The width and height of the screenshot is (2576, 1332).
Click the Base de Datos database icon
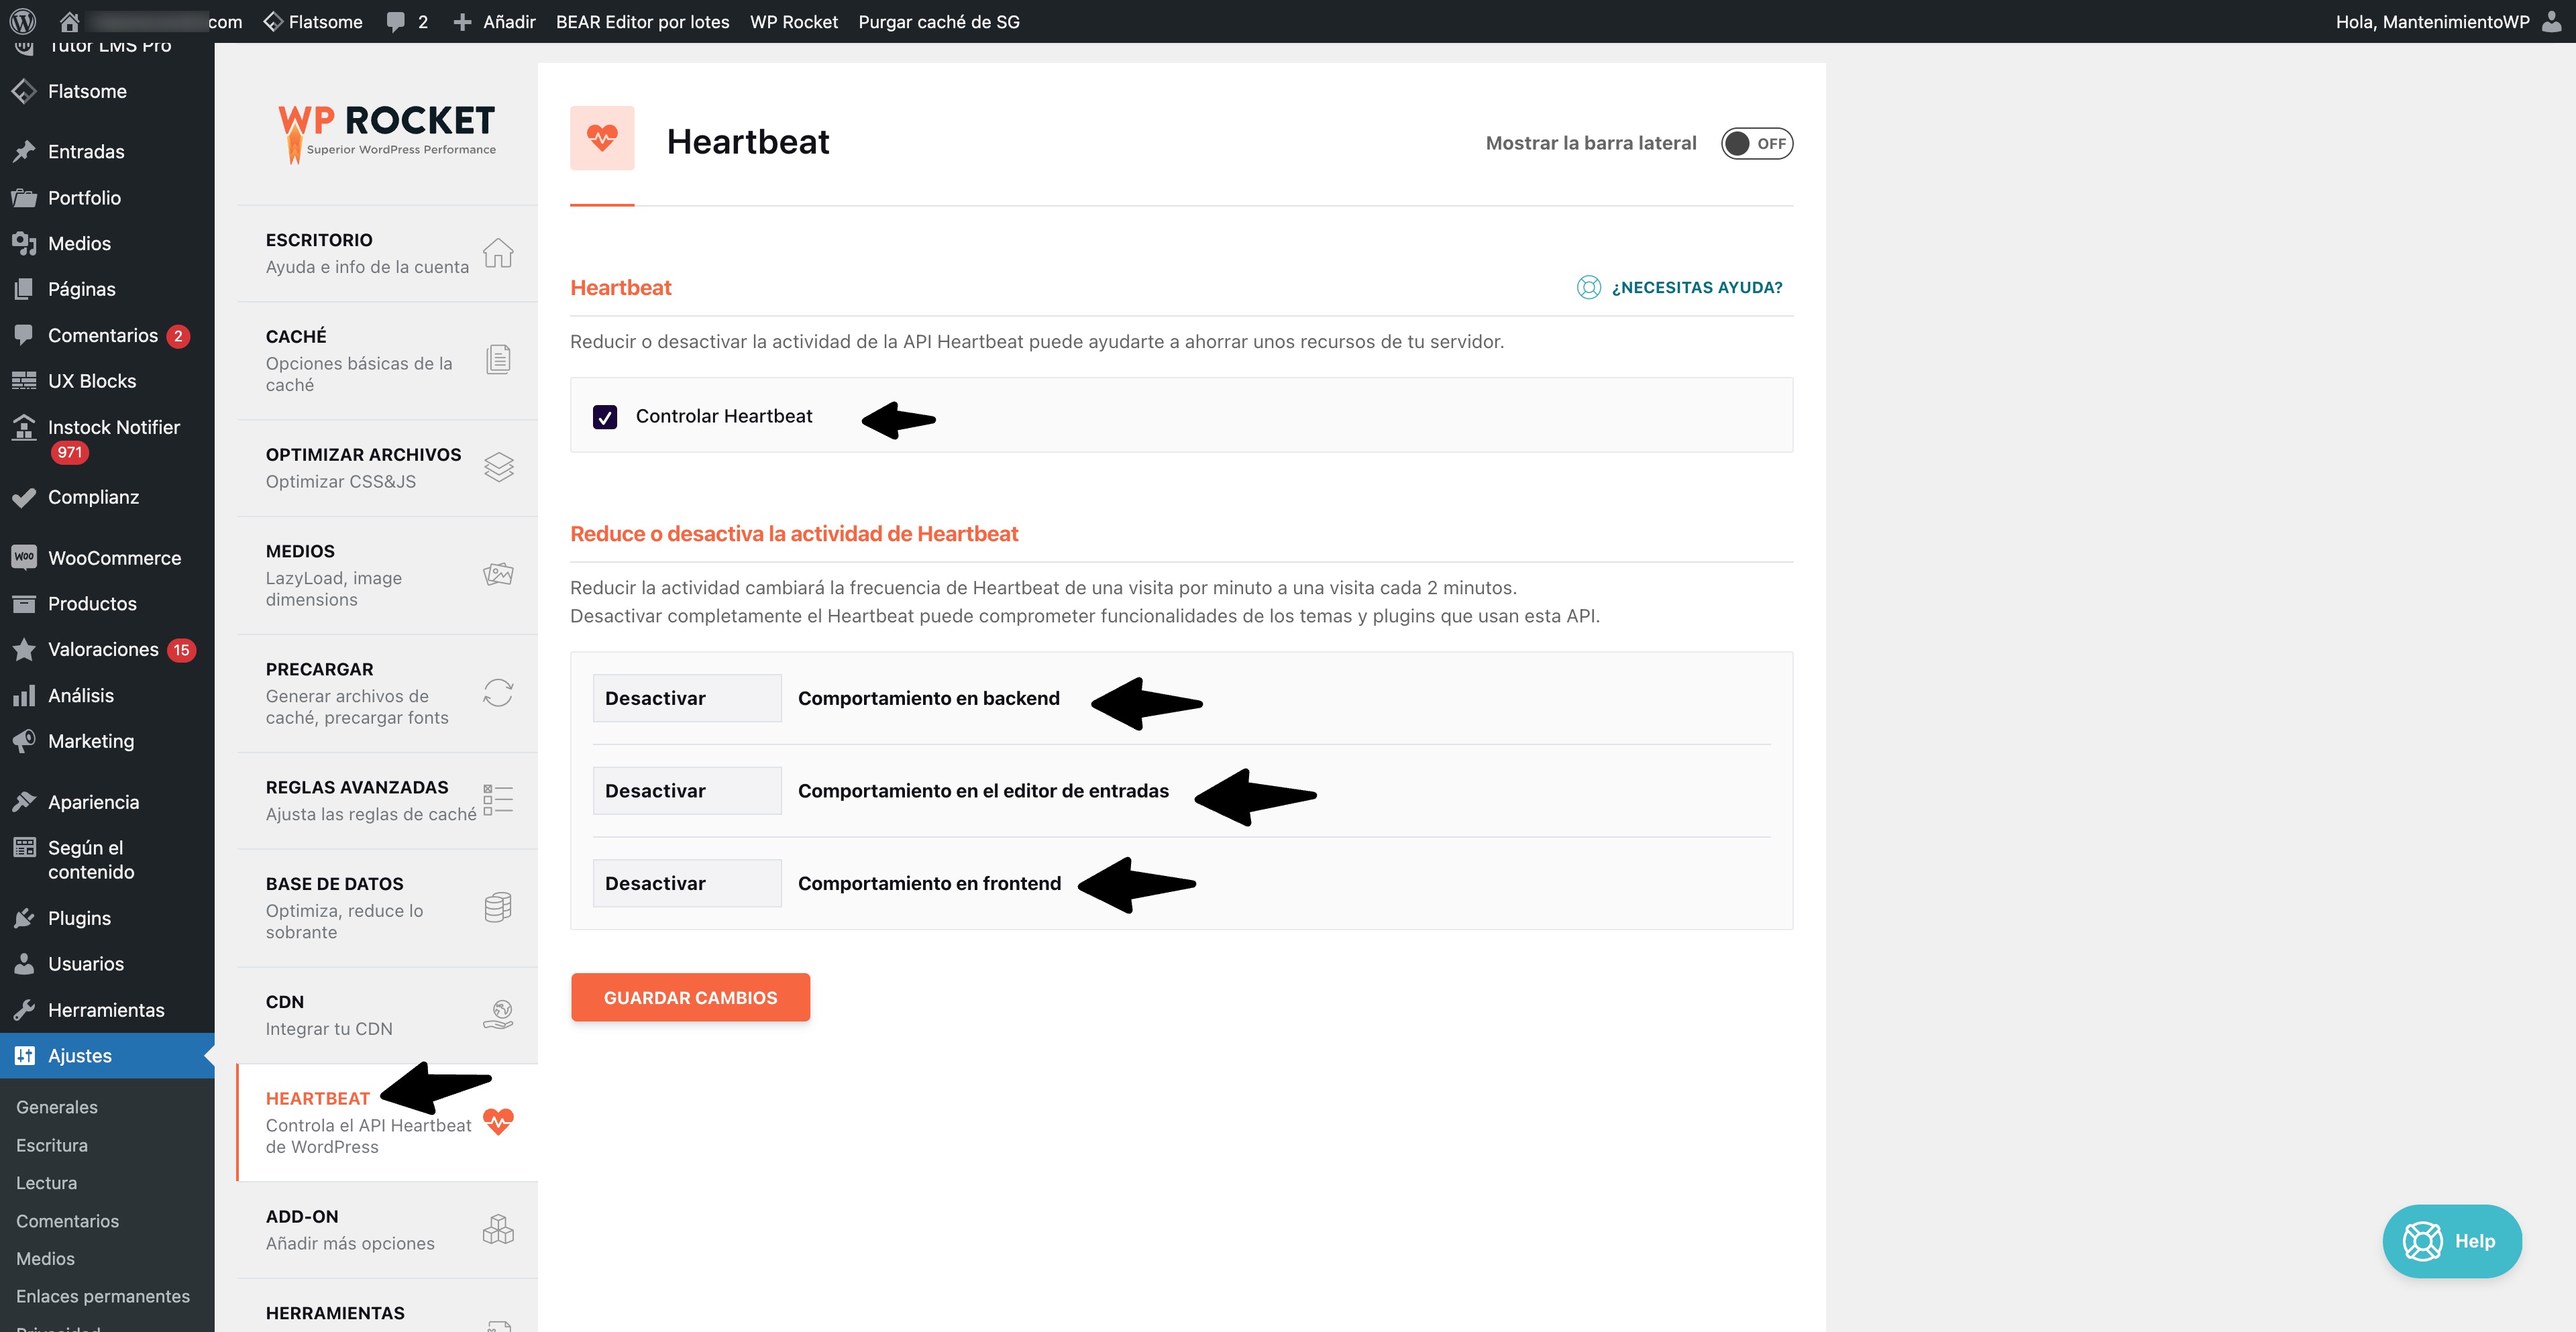pyautogui.click(x=498, y=907)
